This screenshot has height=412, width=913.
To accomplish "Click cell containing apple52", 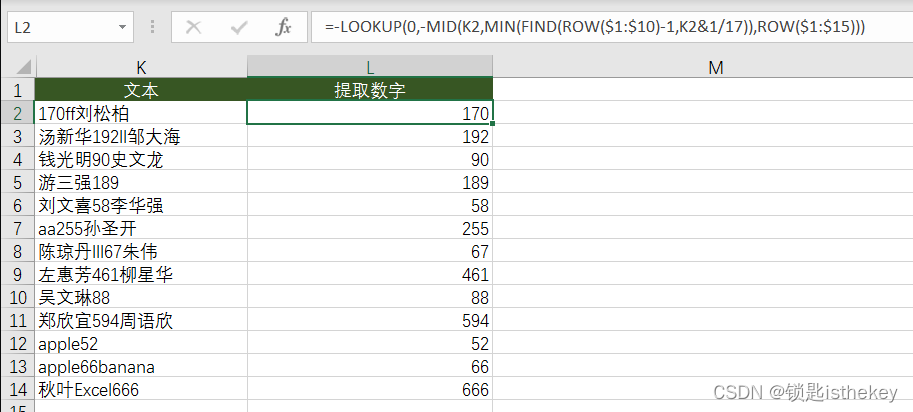I will (141, 343).
